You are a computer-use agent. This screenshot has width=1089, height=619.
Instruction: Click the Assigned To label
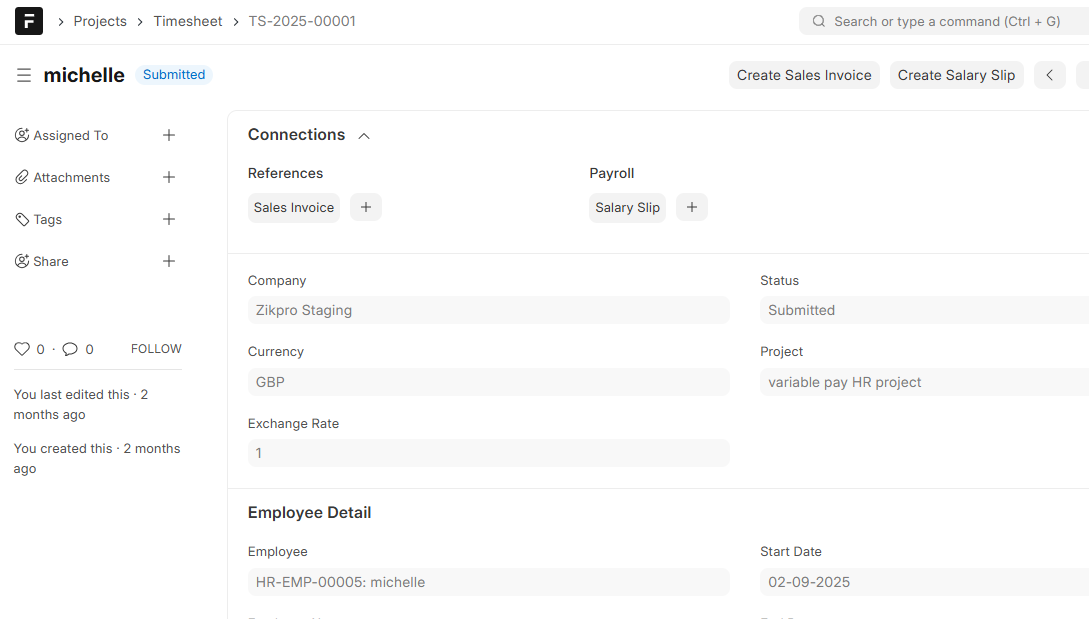71,135
